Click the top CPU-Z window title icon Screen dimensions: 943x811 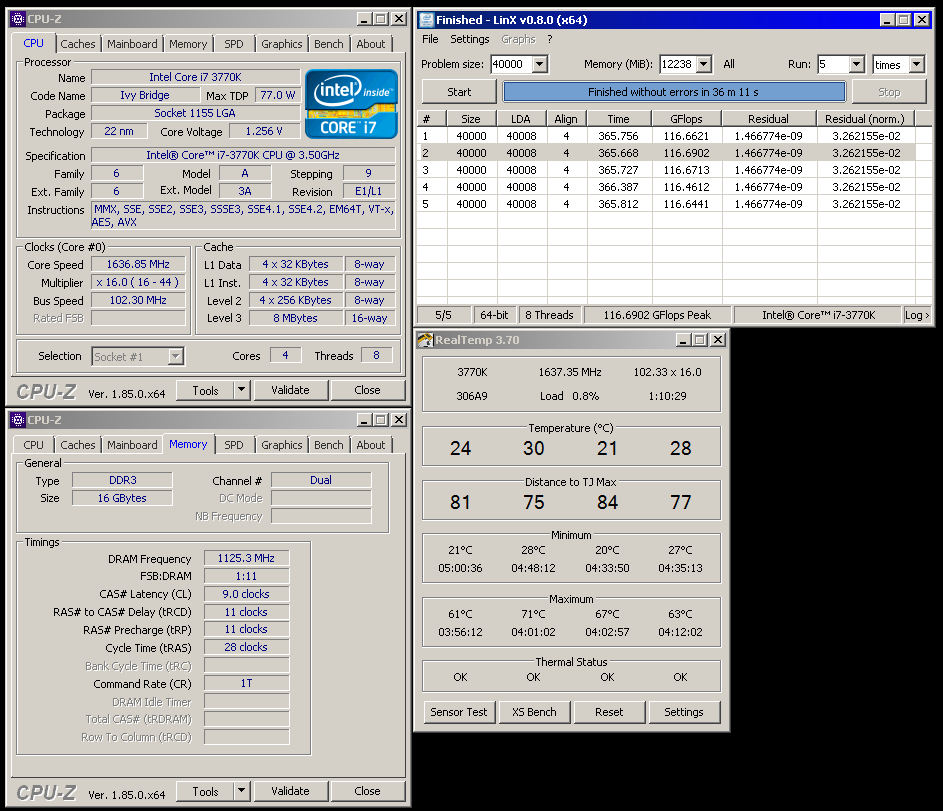coord(18,19)
